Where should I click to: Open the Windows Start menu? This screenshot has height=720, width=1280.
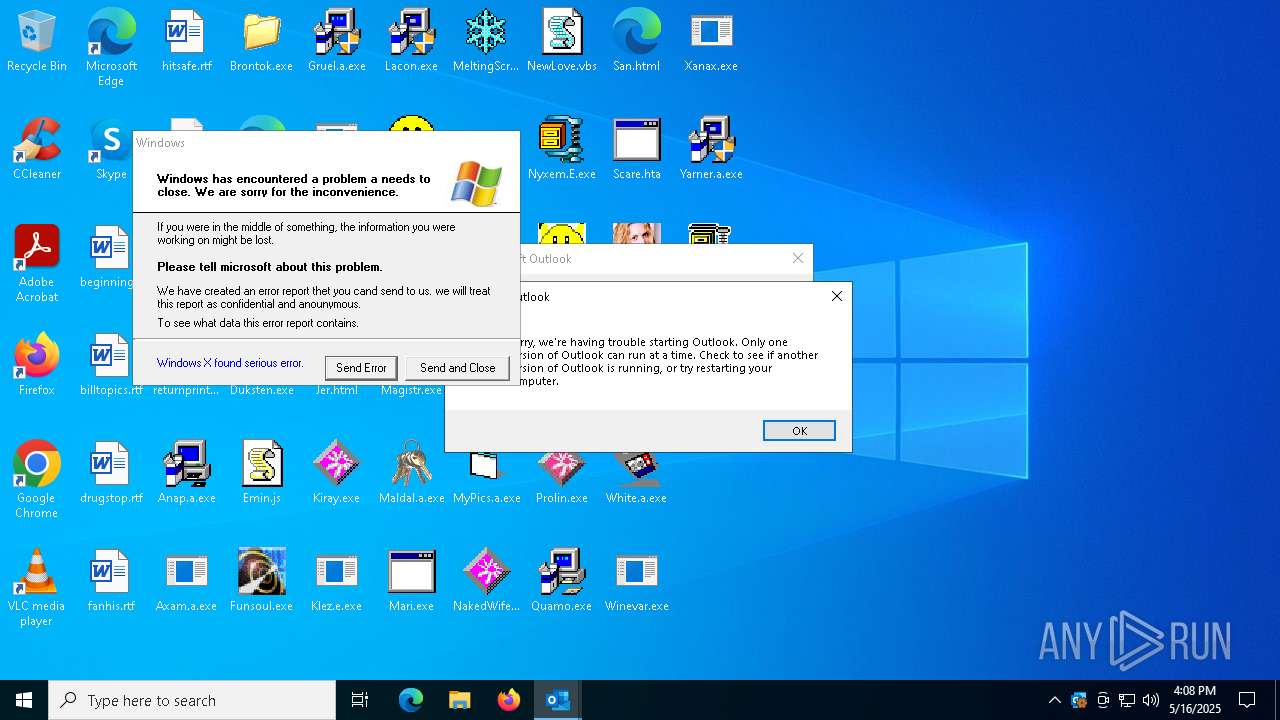click(x=24, y=700)
